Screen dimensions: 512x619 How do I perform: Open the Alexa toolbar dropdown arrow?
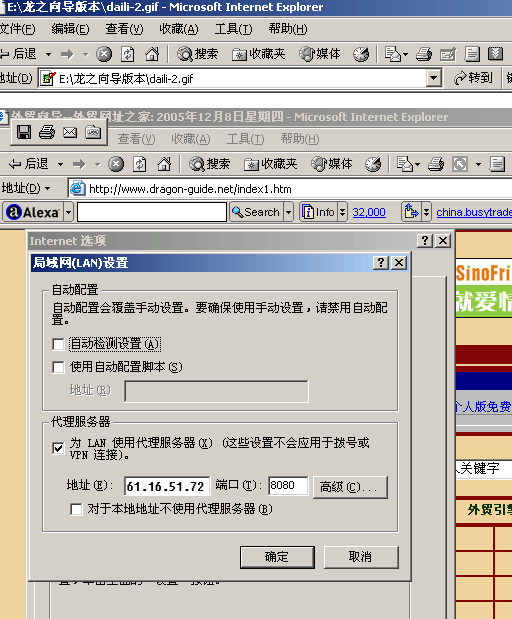point(69,212)
